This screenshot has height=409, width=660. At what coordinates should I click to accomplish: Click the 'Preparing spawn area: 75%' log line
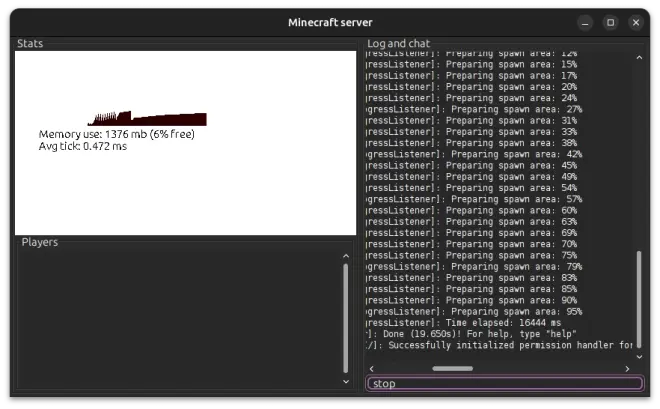tap(471, 255)
